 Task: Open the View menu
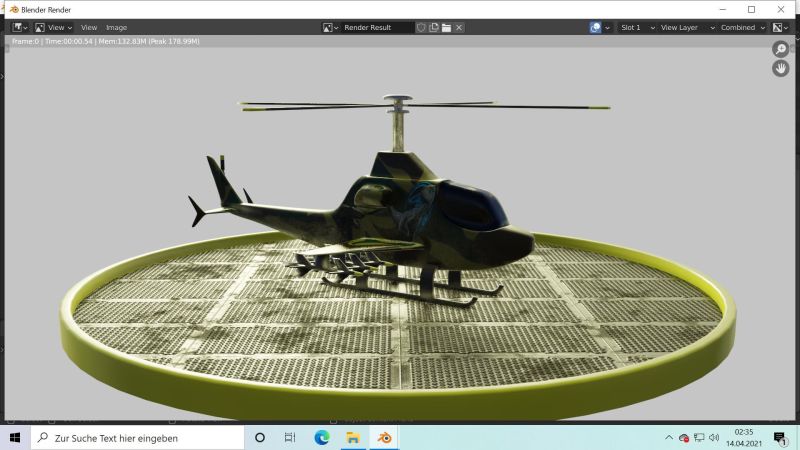pos(89,28)
